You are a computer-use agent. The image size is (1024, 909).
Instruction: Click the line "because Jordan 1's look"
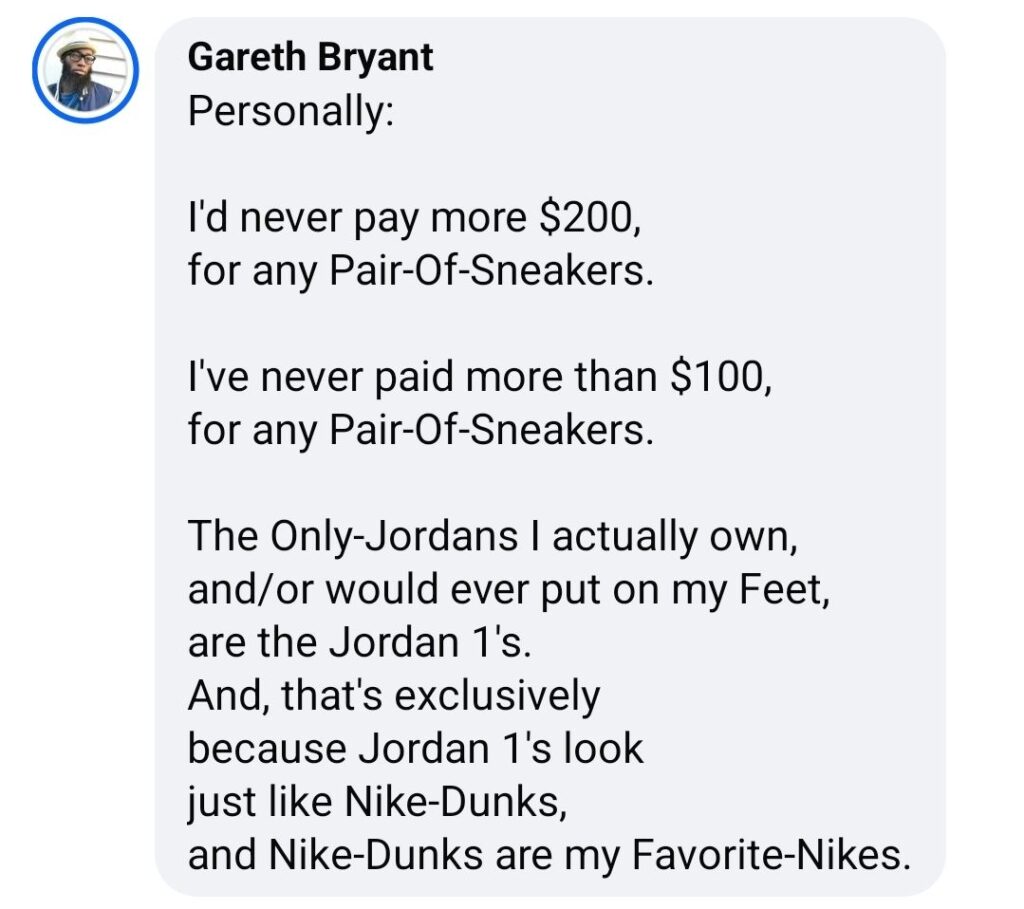tap(416, 748)
